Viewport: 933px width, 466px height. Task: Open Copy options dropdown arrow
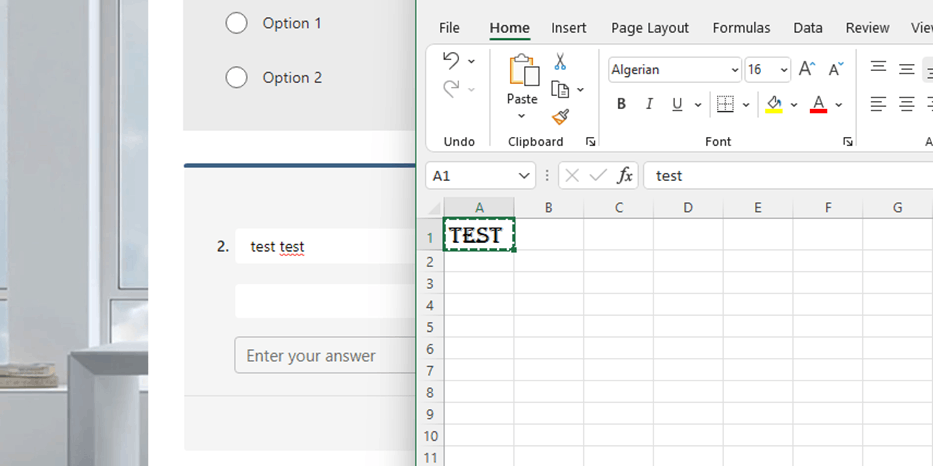pos(580,90)
